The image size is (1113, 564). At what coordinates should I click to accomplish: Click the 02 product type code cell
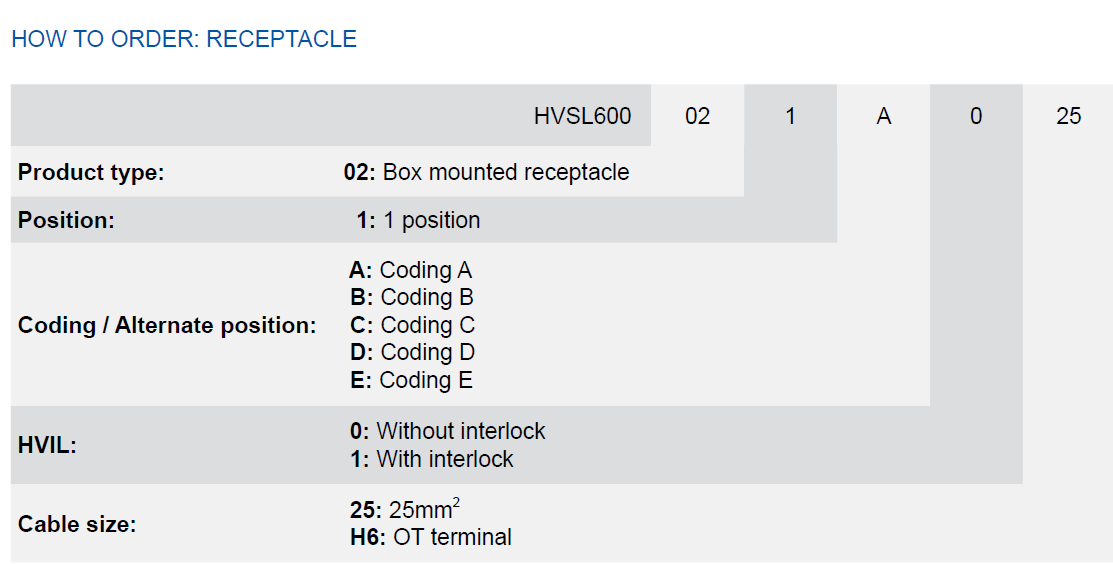pos(697,116)
